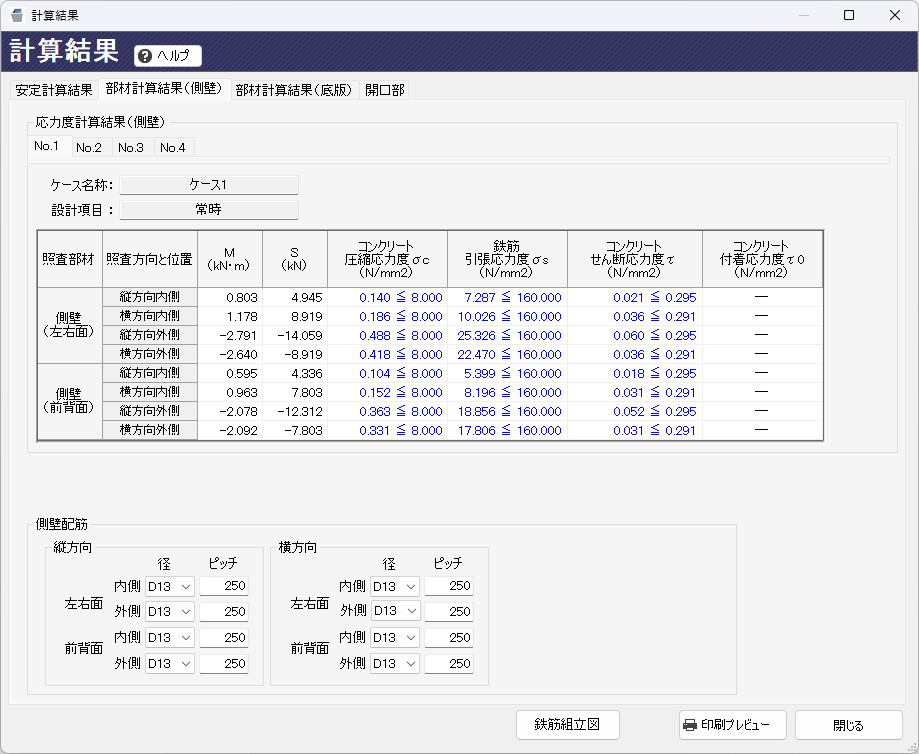Open 横方向 前背面 内側 diameter dropdown
Screen dimensions: 919x754
point(394,637)
